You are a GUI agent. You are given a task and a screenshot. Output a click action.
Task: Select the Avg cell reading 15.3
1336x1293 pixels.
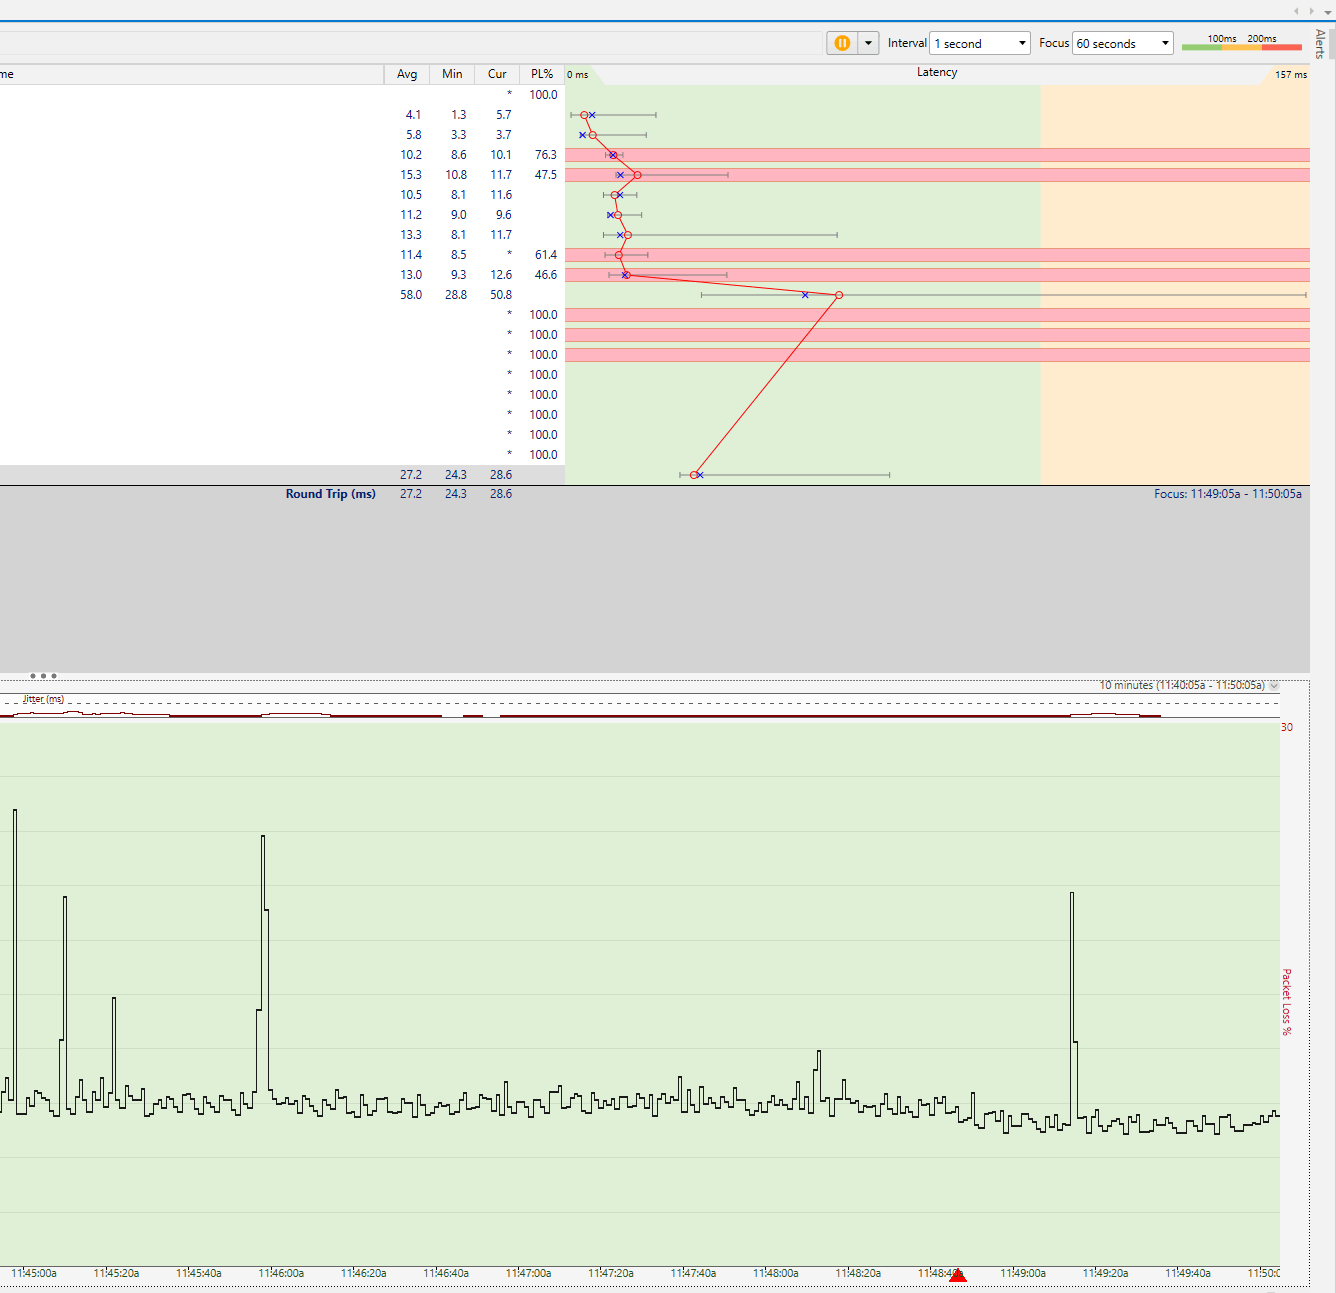pos(411,175)
